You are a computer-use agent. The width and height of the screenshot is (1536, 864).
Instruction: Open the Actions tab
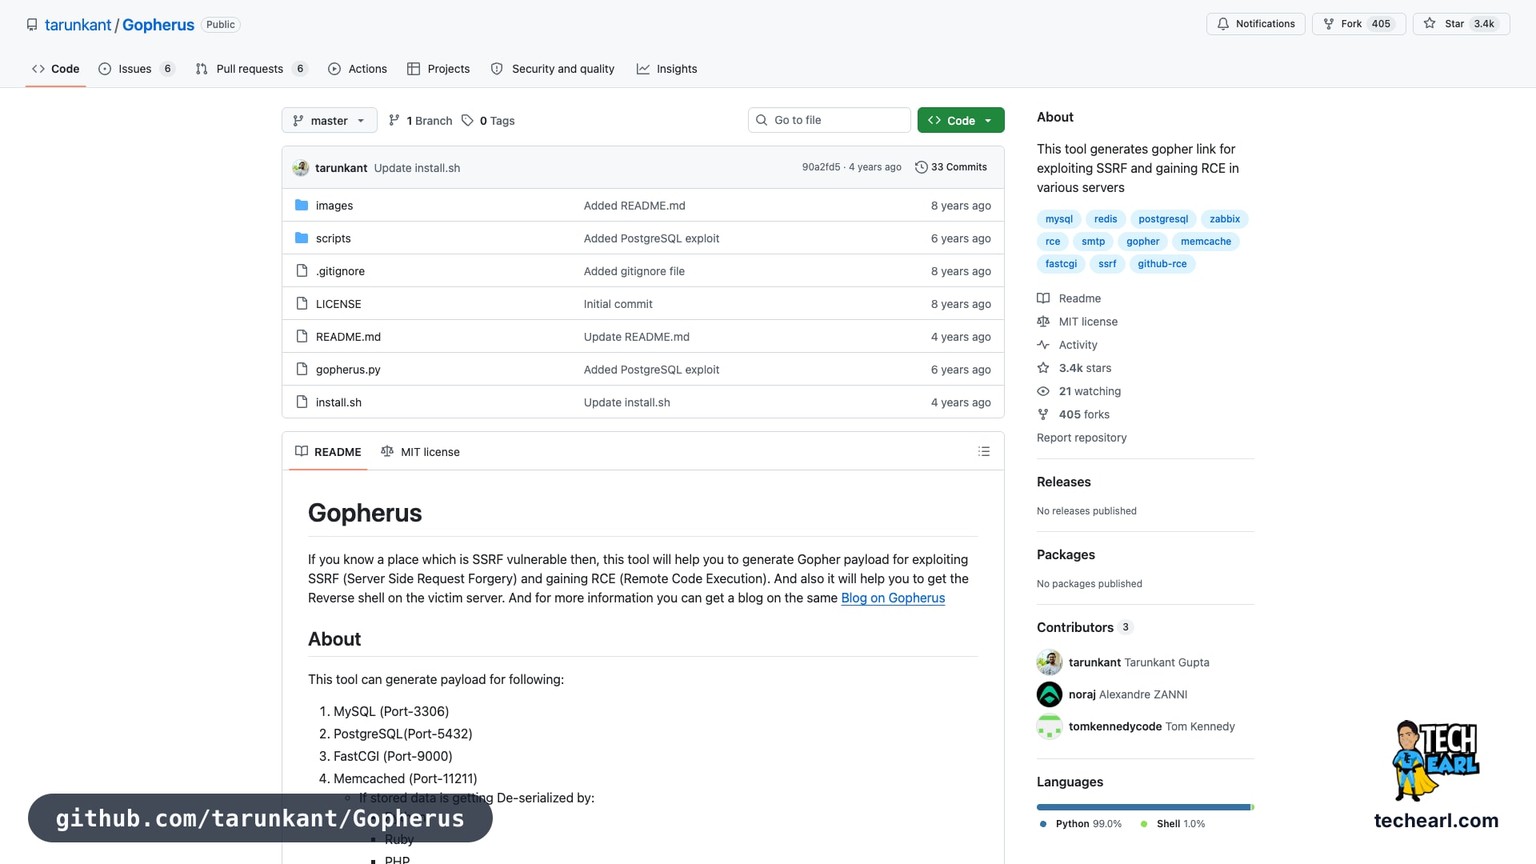[358, 69]
